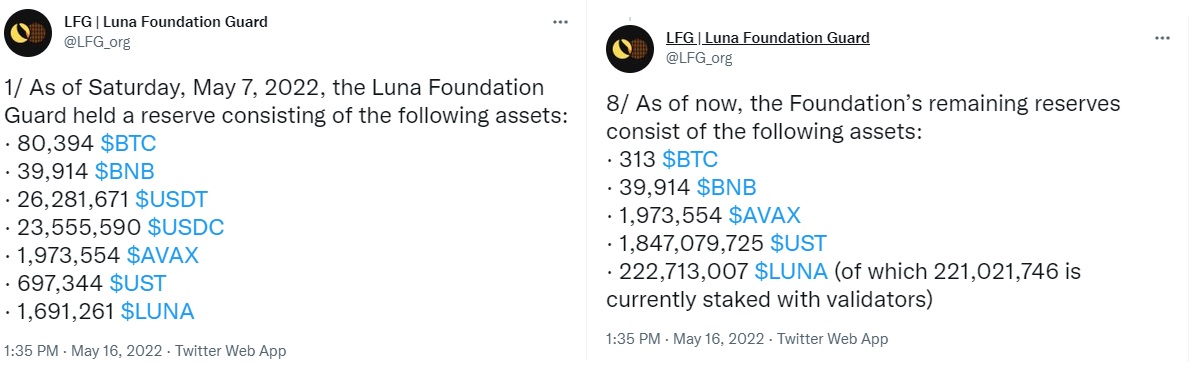This screenshot has height=372, width=1204.
Task: Open the $USDT cashtag link
Action: click(179, 199)
